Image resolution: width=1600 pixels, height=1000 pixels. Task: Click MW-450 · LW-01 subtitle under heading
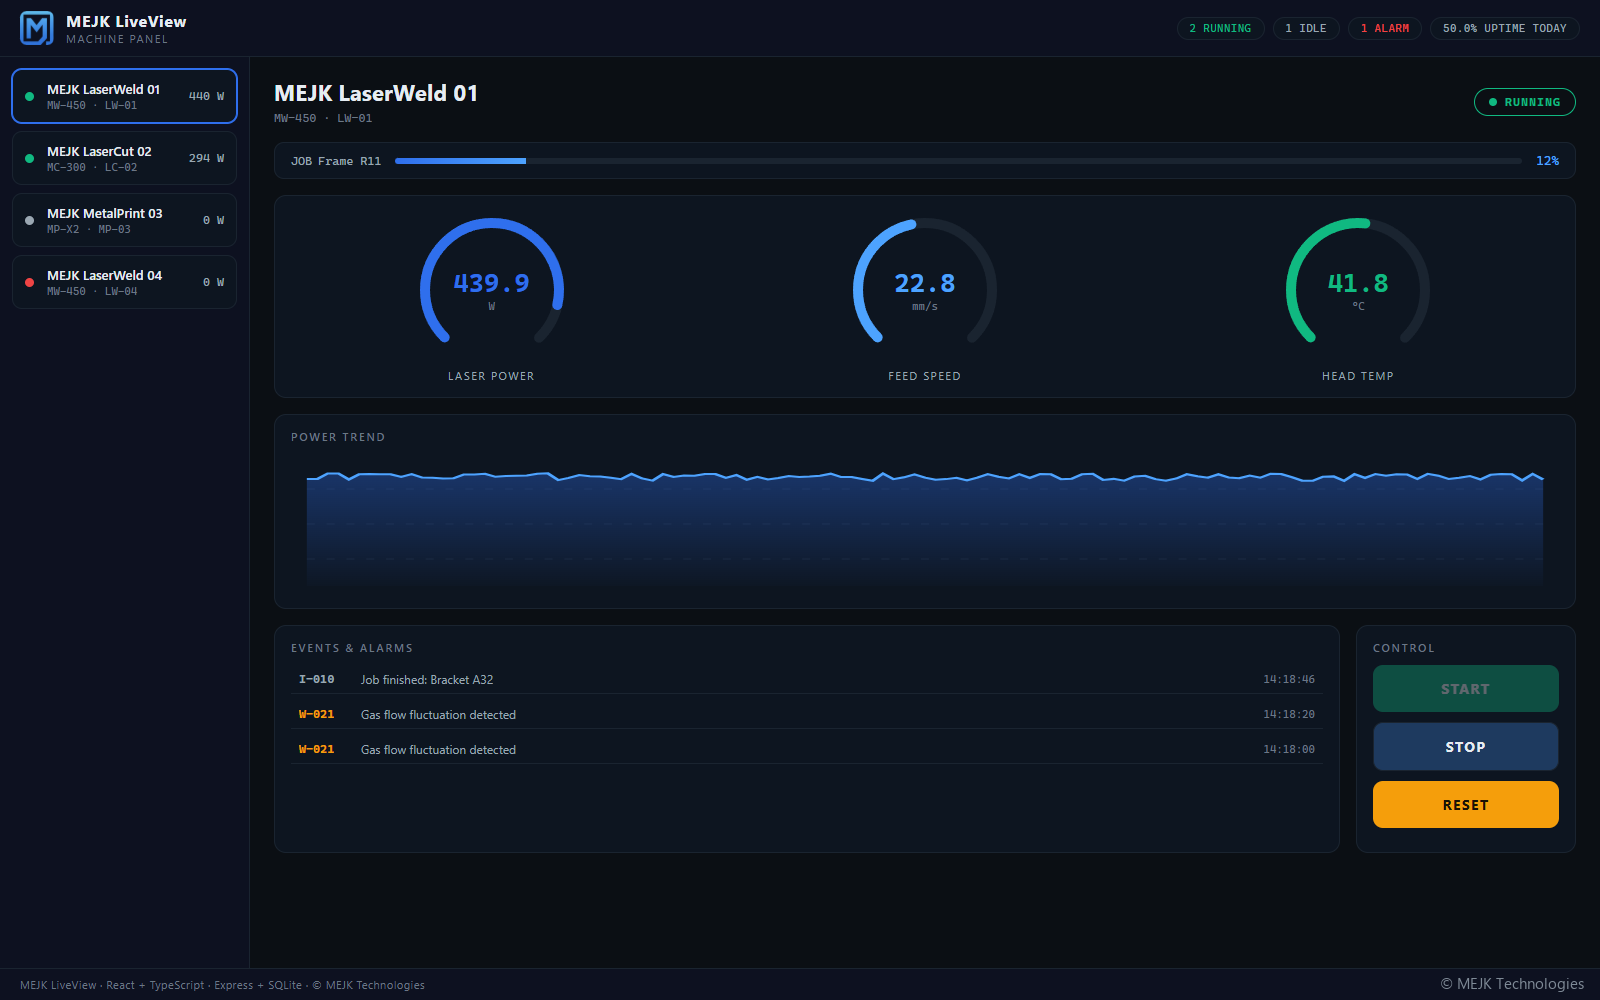click(x=323, y=118)
